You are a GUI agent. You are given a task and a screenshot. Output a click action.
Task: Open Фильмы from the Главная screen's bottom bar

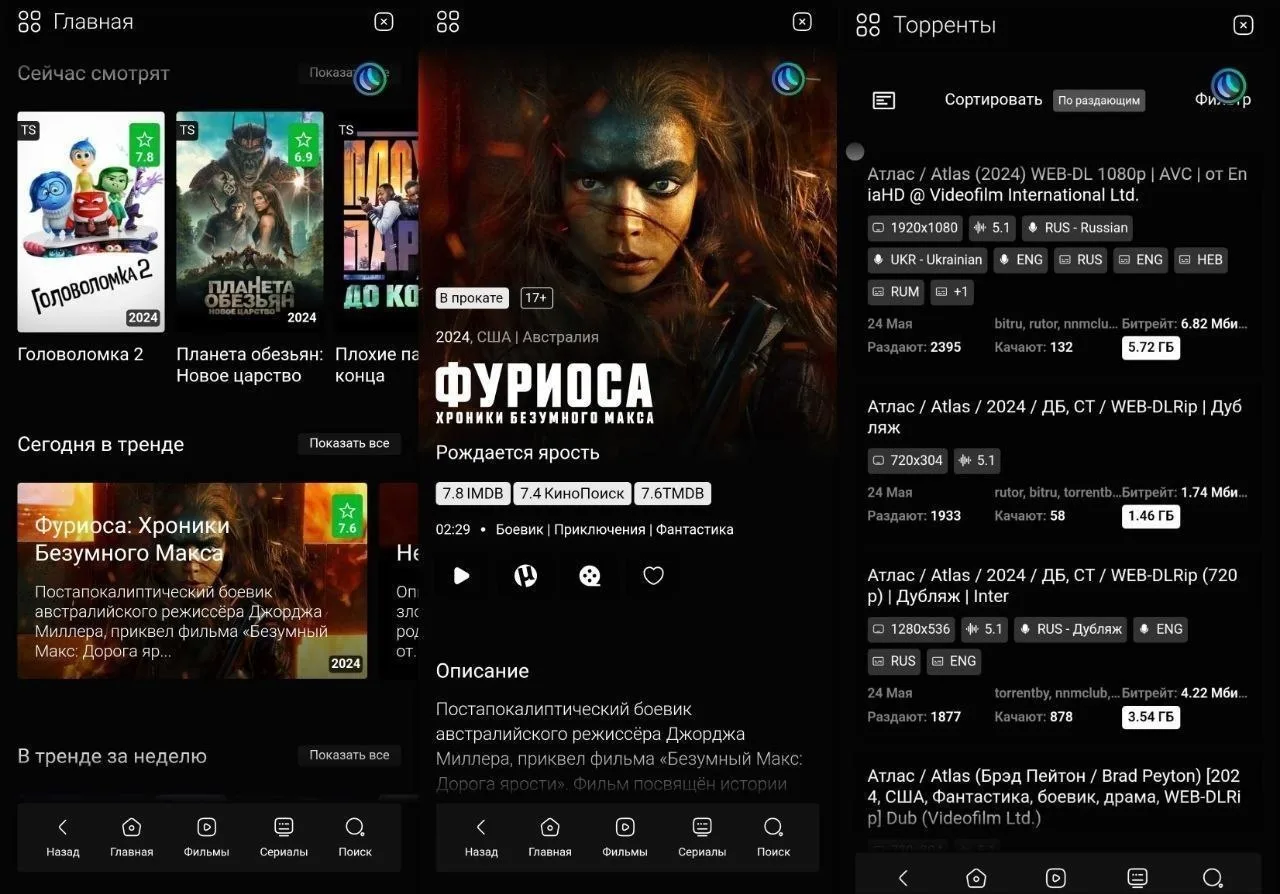click(206, 837)
